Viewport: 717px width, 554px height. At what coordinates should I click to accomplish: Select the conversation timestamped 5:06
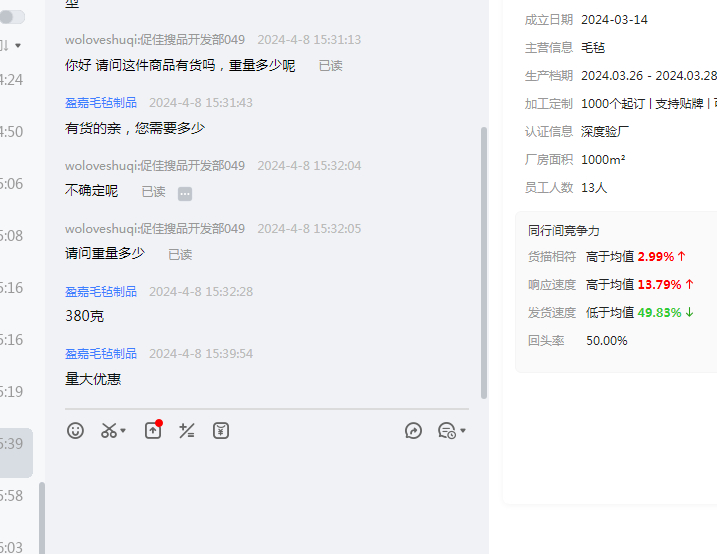click(x=11, y=184)
